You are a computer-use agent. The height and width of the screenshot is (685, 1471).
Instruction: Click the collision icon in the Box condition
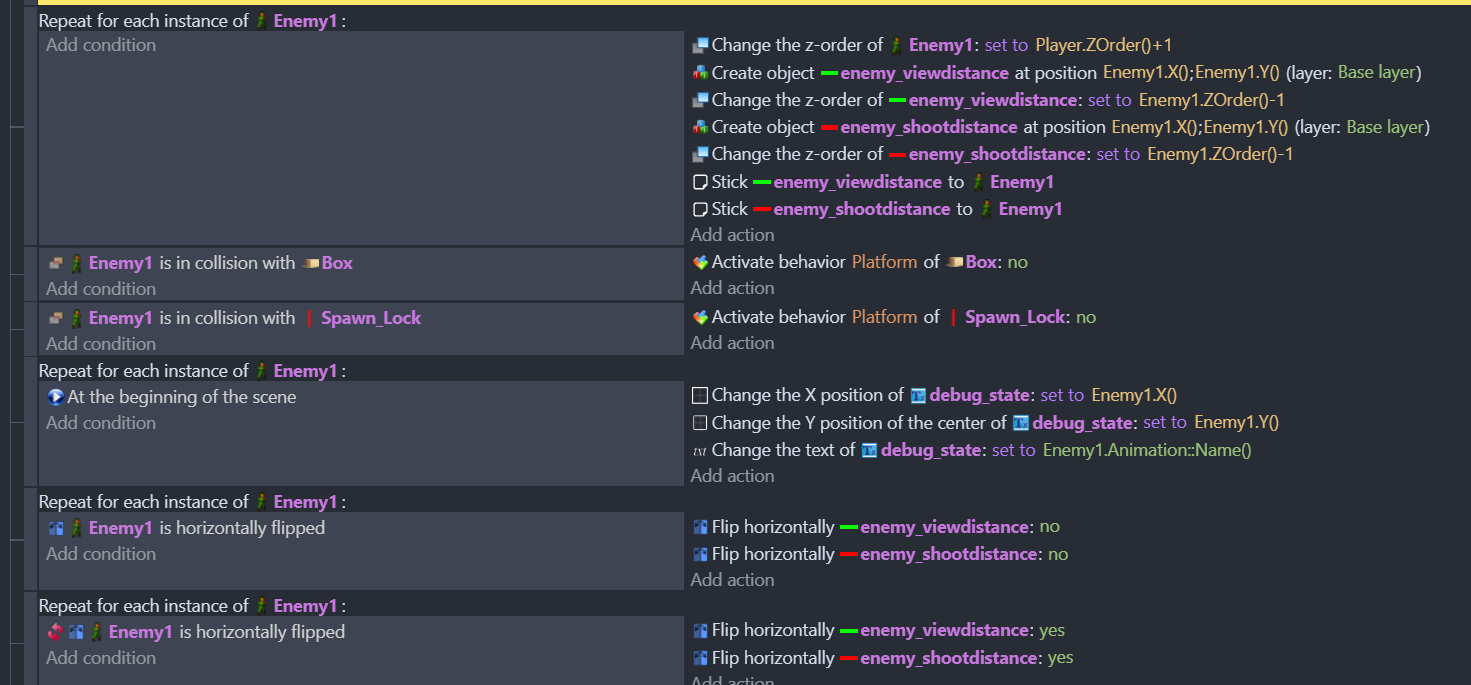(x=57, y=262)
